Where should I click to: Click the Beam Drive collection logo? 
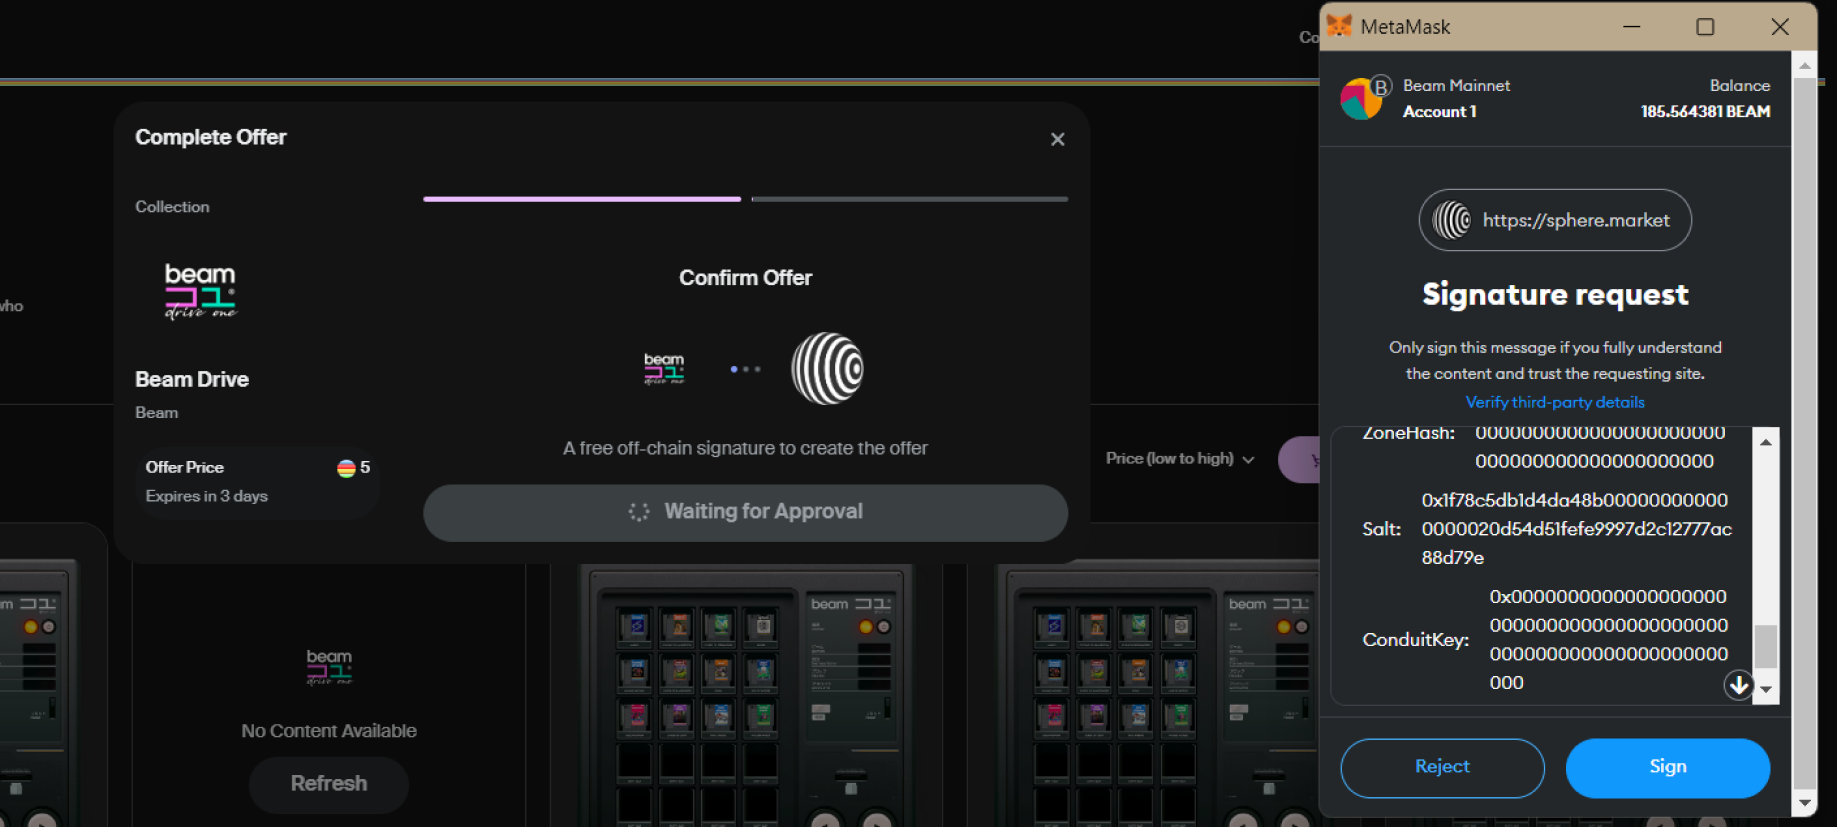pos(200,291)
